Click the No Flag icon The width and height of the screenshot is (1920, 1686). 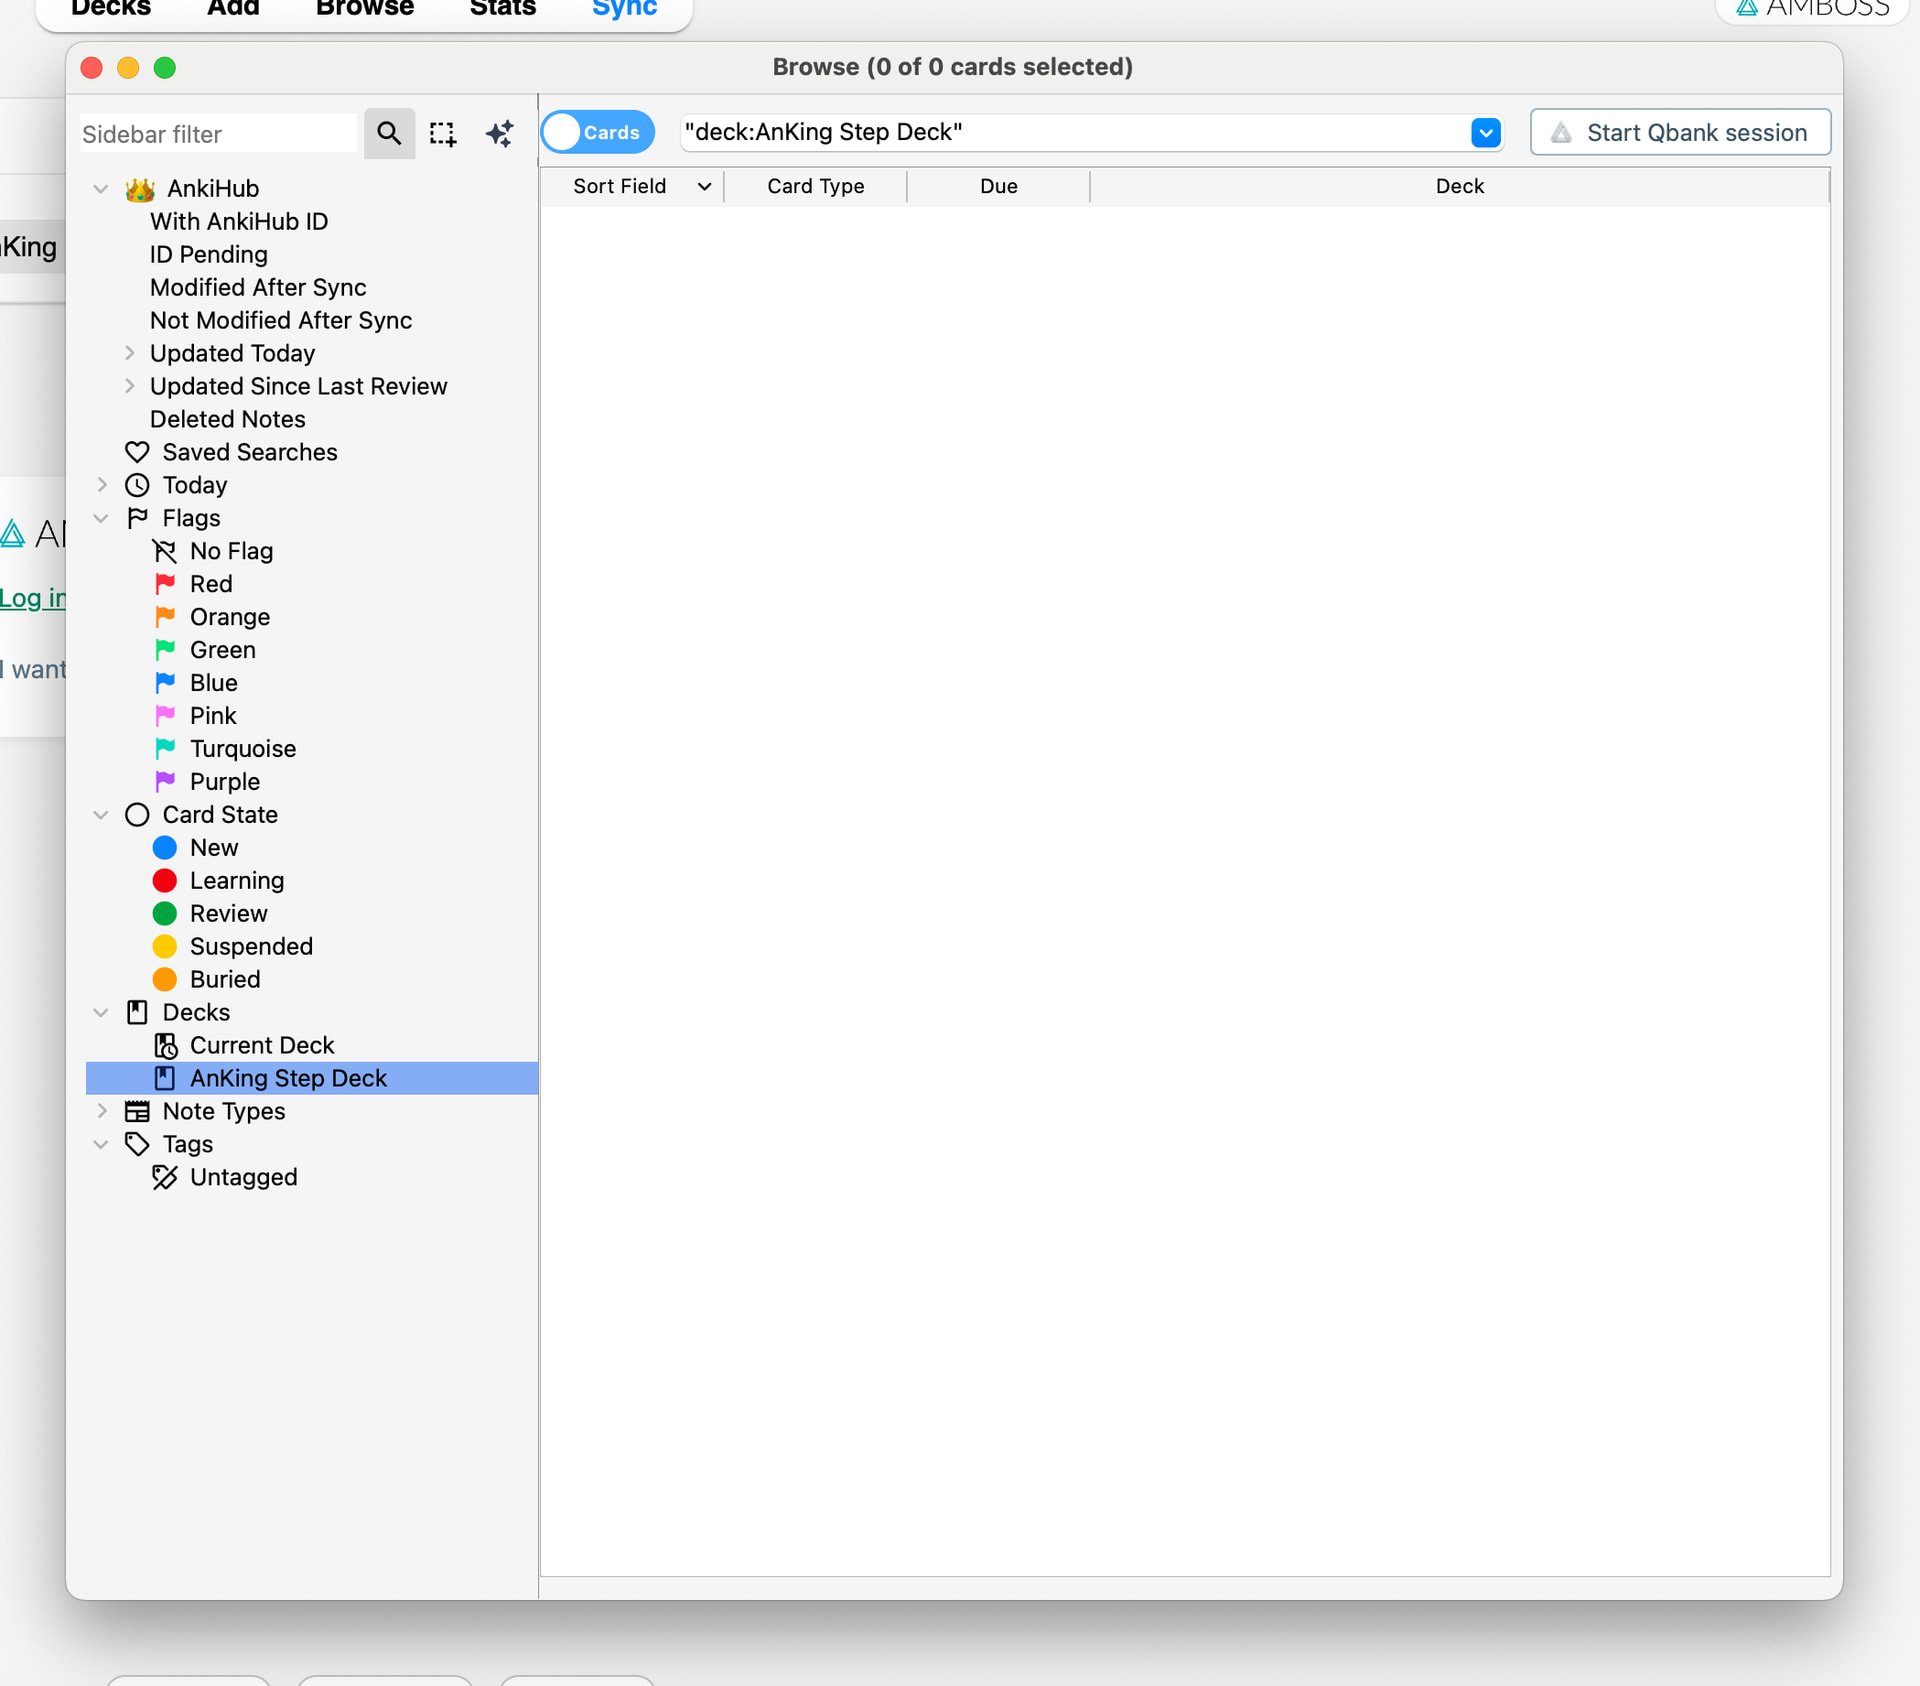tap(165, 551)
